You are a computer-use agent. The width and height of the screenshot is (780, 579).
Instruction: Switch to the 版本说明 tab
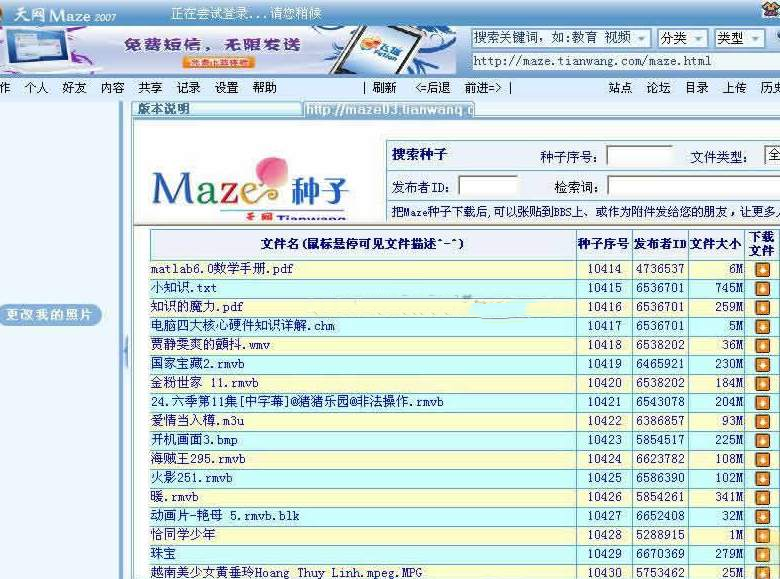click(217, 108)
